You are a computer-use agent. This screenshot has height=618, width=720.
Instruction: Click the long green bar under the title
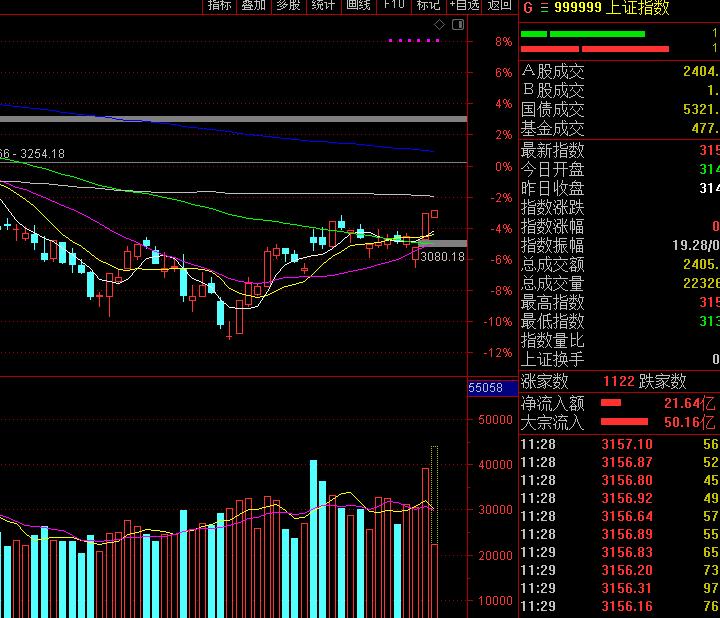(597, 34)
